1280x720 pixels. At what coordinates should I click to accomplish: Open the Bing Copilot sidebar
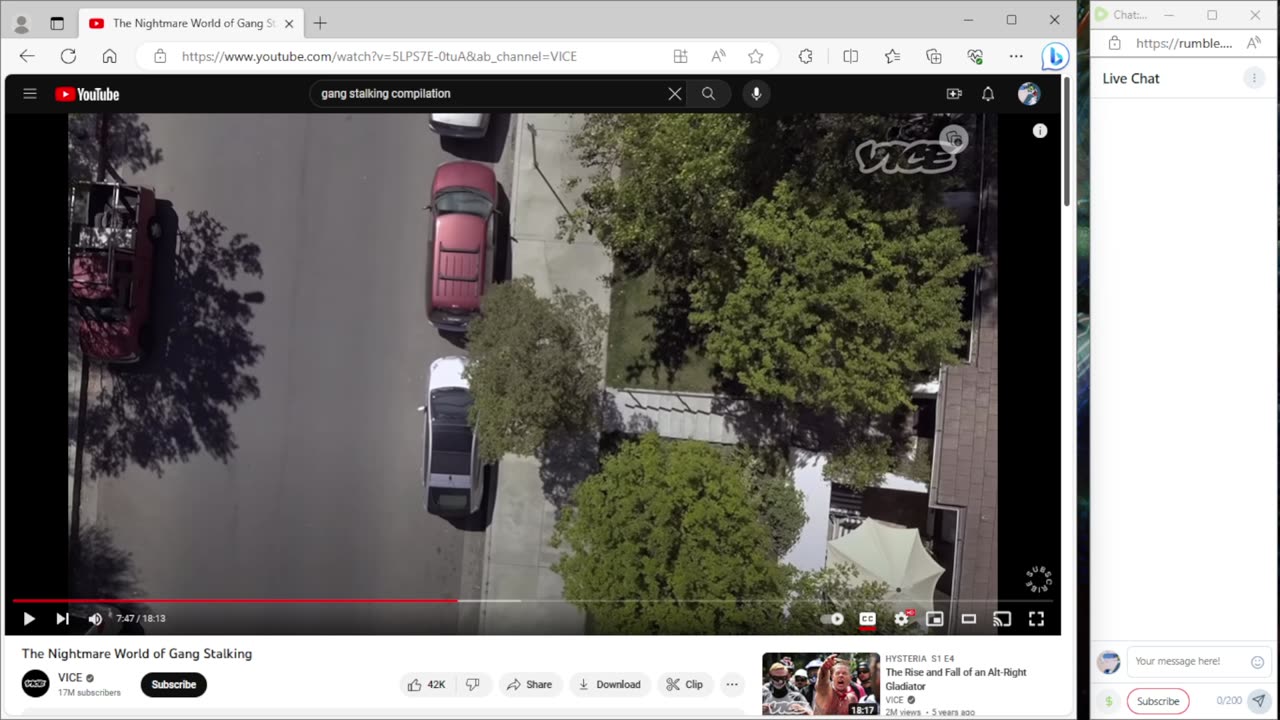coord(1054,57)
